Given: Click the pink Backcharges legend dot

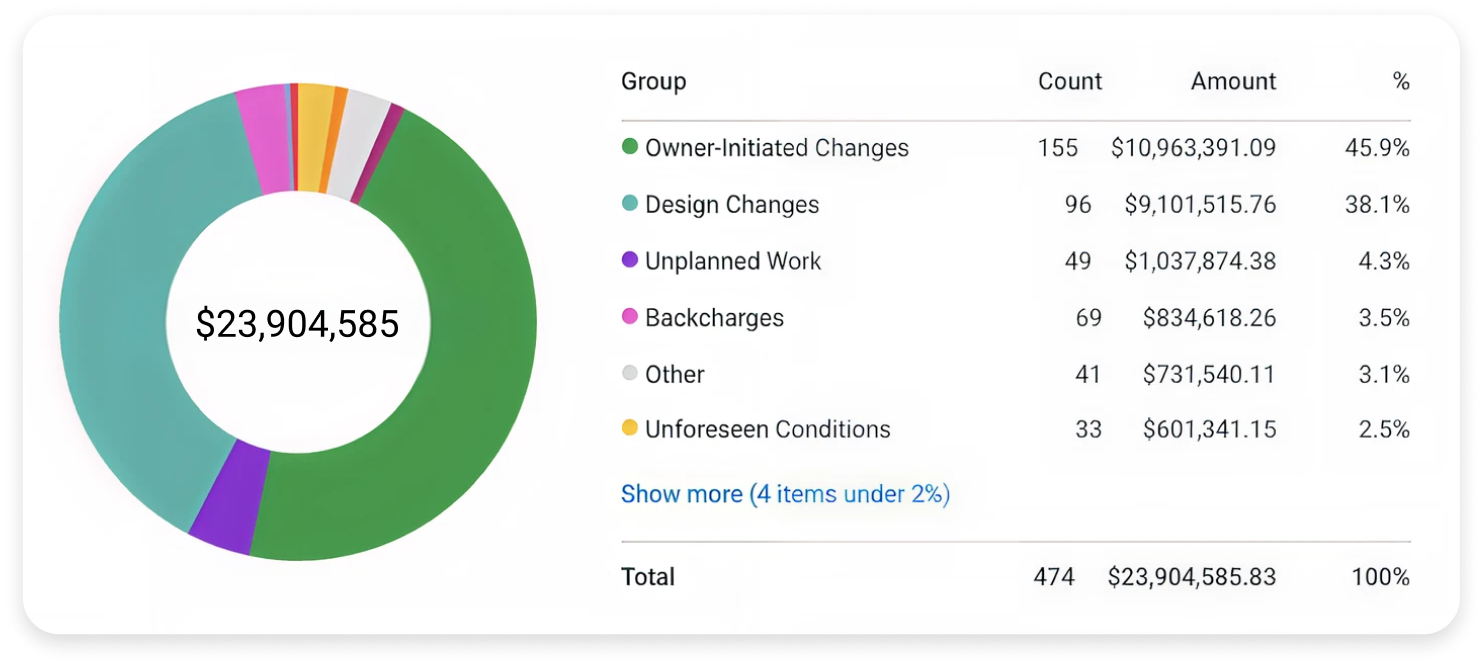Looking at the screenshot, I should click(630, 317).
